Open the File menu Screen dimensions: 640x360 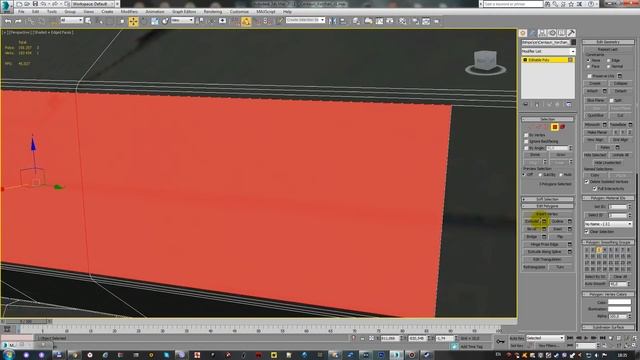(21, 11)
